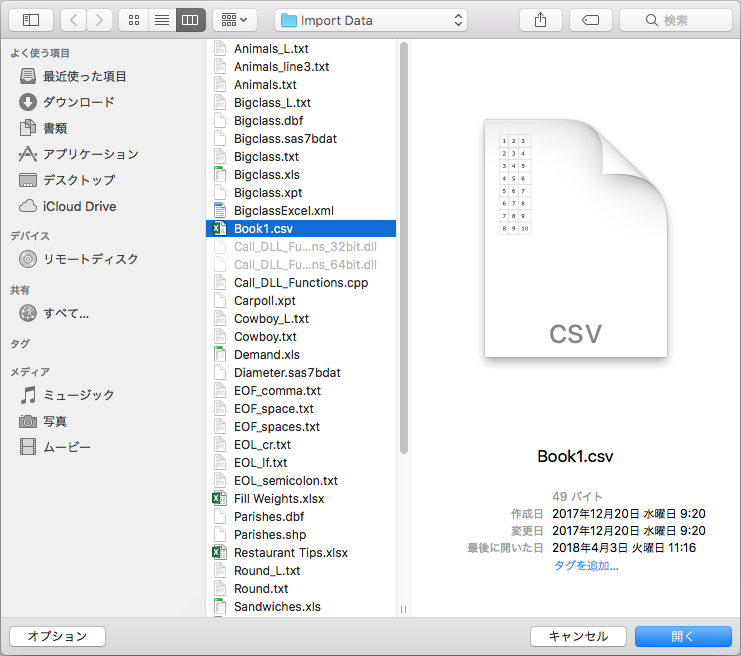
Task: Switch to icon grid view
Action: pyautogui.click(x=134, y=20)
